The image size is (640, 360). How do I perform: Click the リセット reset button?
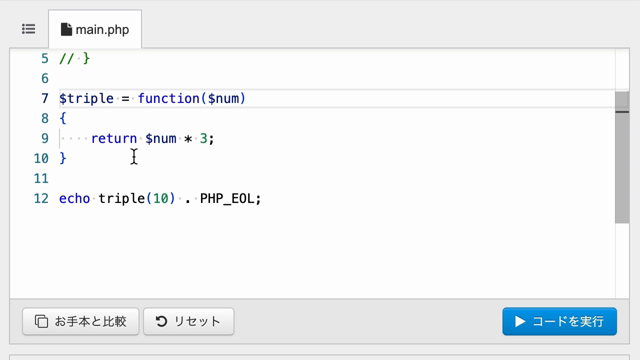[x=189, y=322]
